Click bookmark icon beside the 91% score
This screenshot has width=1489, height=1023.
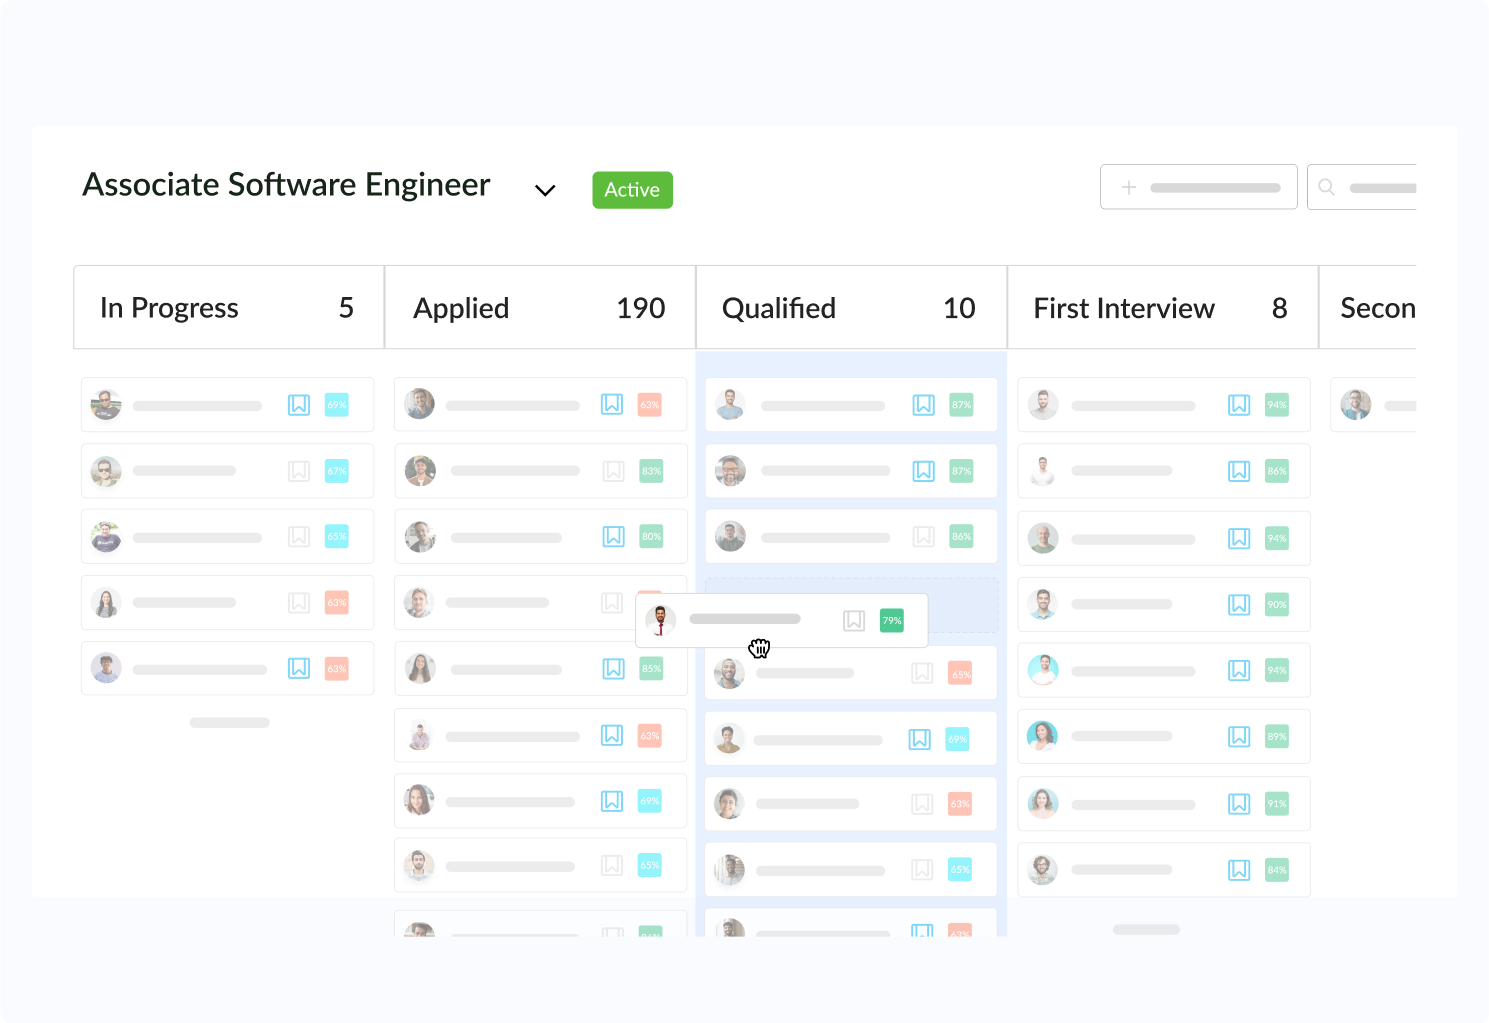(x=1239, y=804)
